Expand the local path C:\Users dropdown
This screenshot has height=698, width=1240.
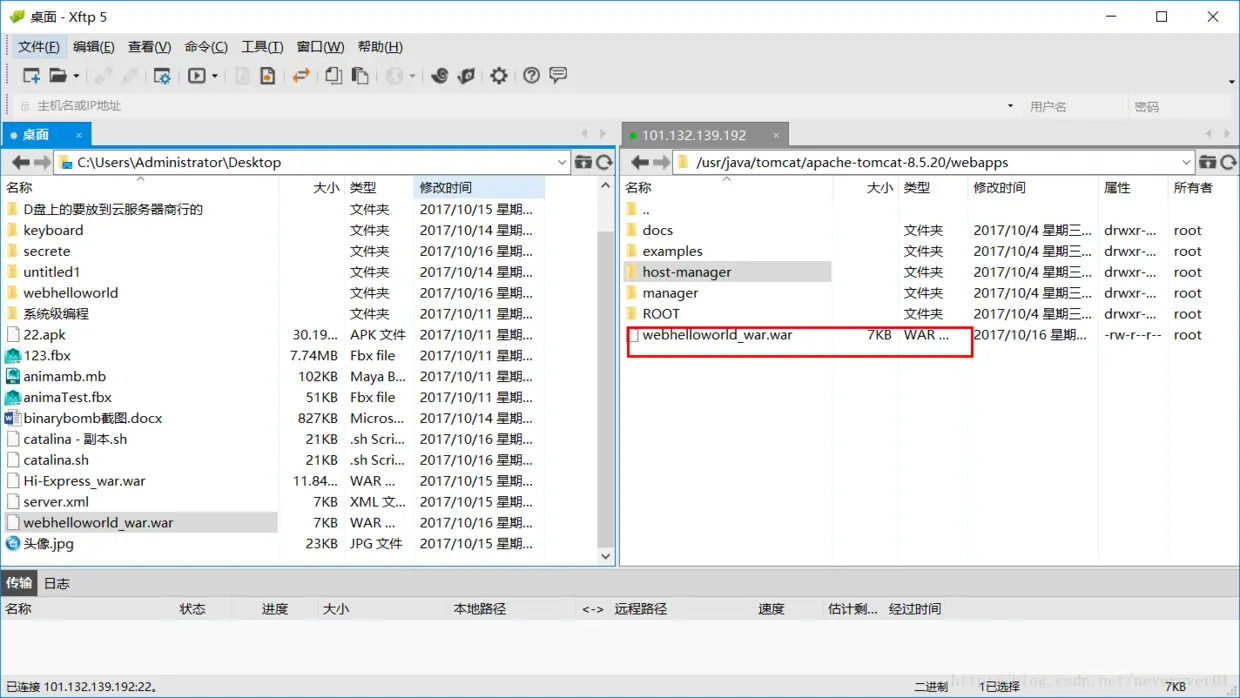562,162
